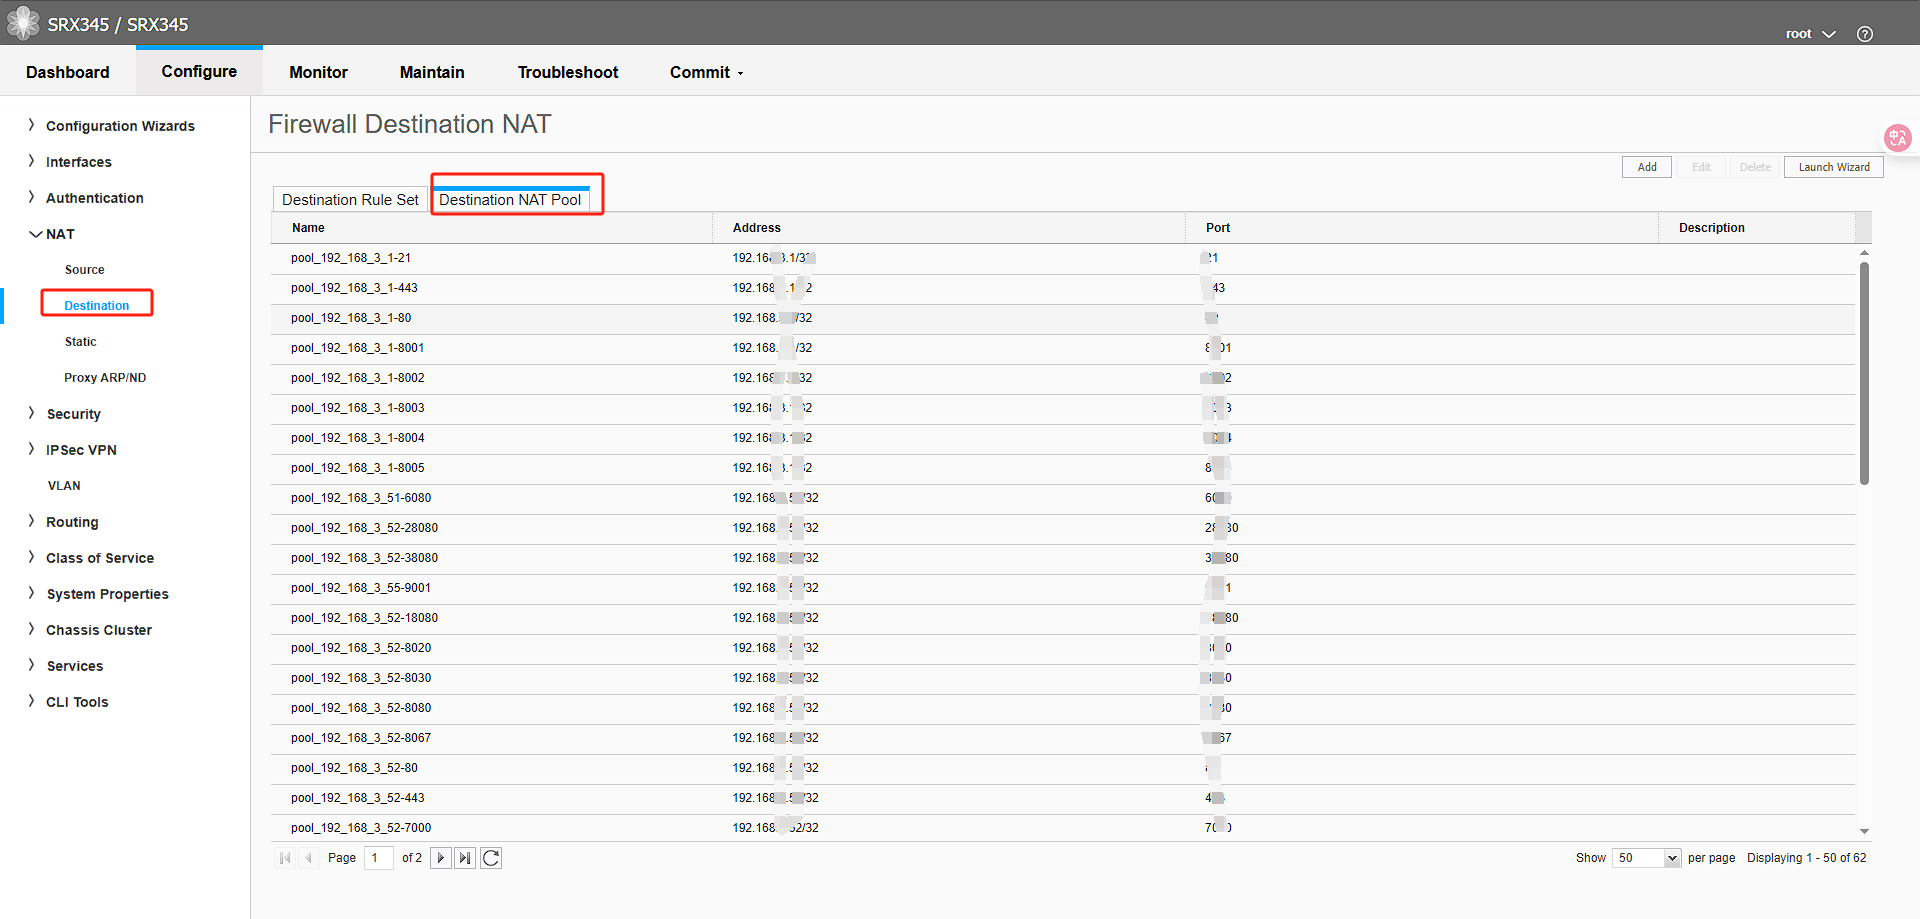
Task: Expand the Routing section
Action: pos(72,521)
